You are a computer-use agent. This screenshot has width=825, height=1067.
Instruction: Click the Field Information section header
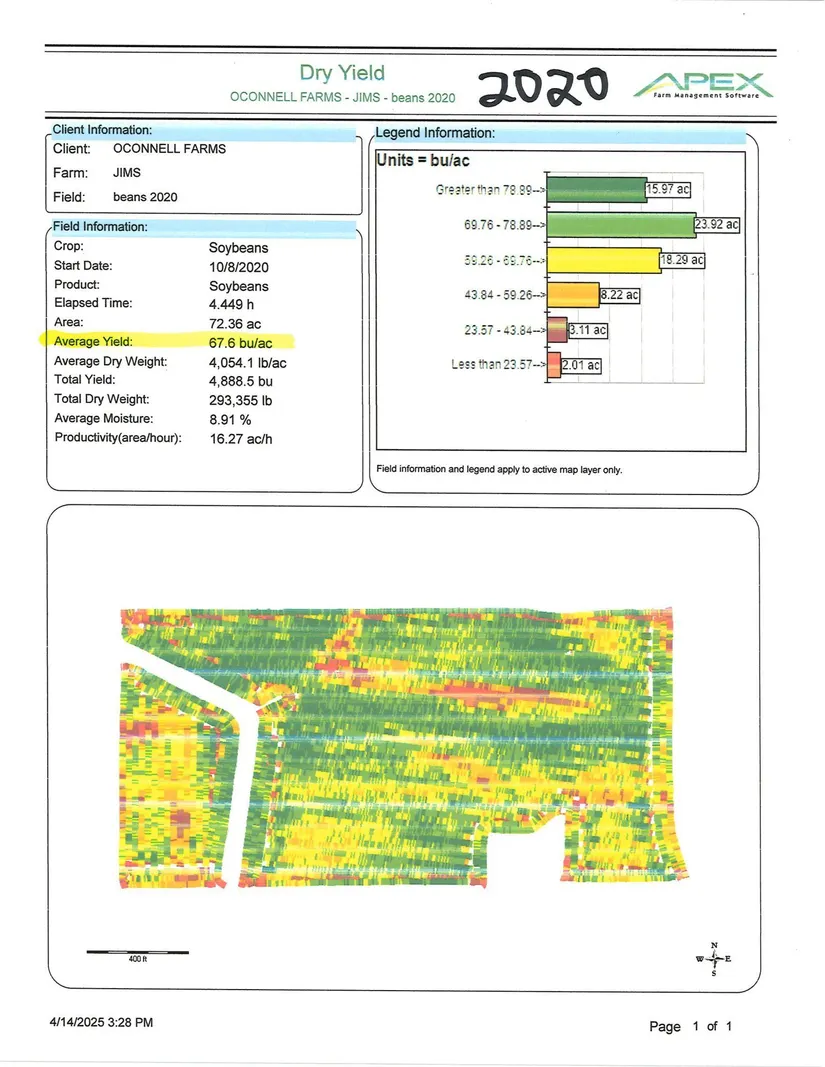(100, 227)
